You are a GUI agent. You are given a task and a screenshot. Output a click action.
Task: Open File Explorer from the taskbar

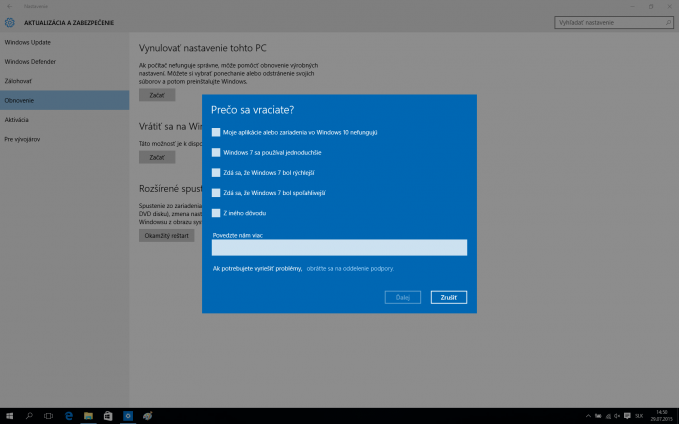pyautogui.click(x=88, y=416)
